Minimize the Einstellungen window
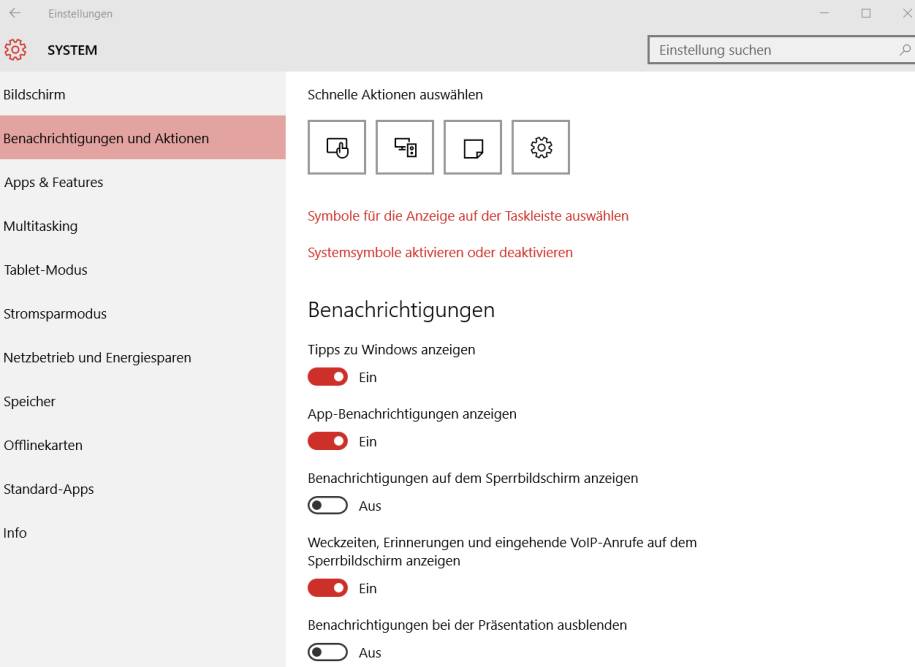 tap(824, 13)
